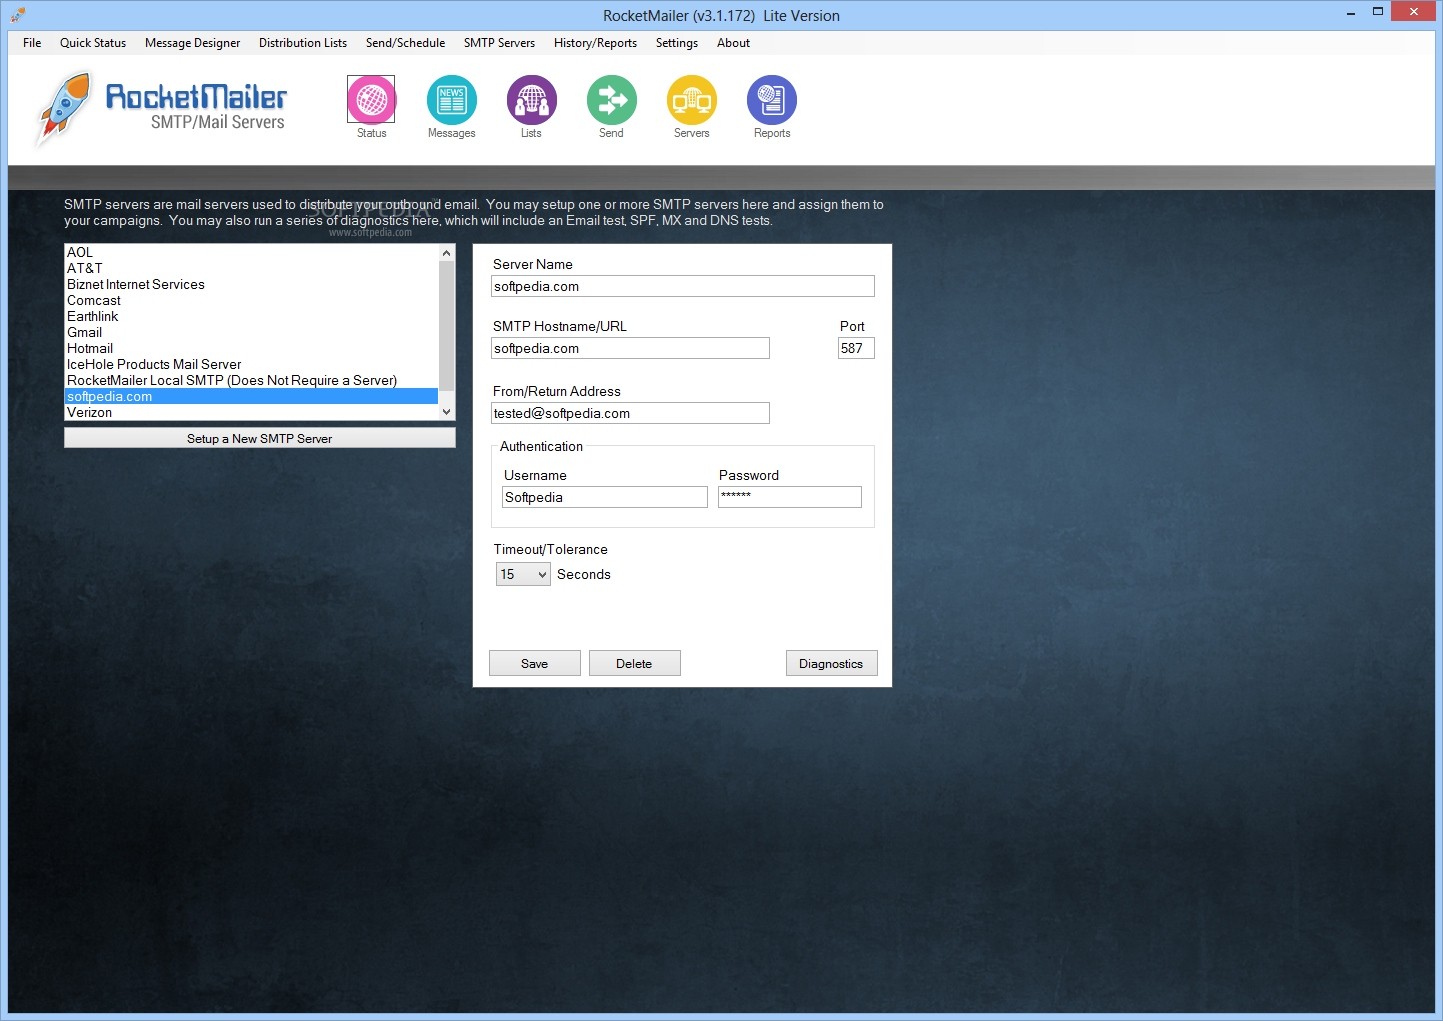The image size is (1443, 1021).
Task: Click the server list scroll-down arrow
Action: coord(446,412)
